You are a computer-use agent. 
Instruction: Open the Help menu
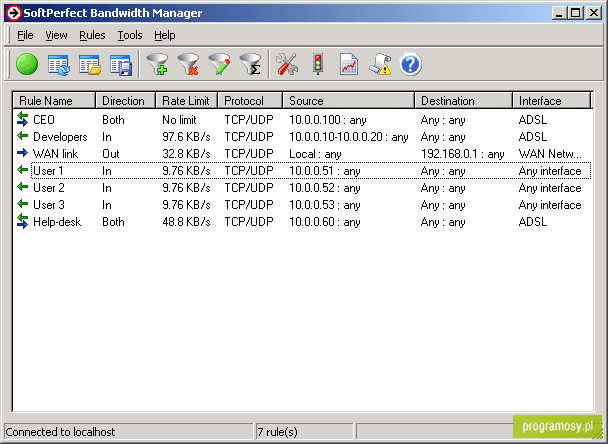coord(165,35)
